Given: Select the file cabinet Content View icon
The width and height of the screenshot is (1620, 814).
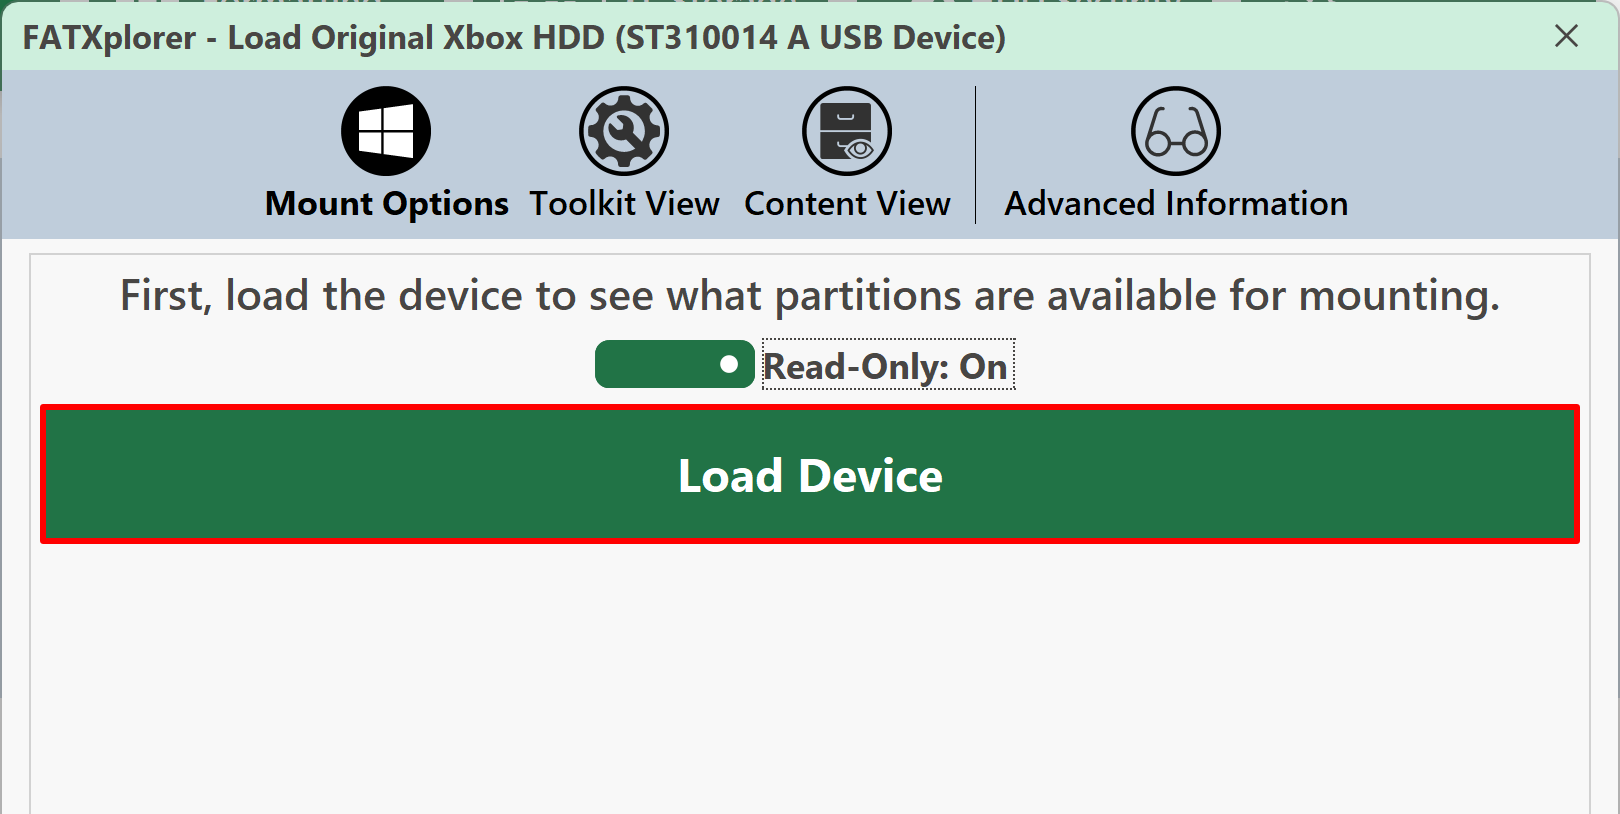Looking at the screenshot, I should pos(847,131).
